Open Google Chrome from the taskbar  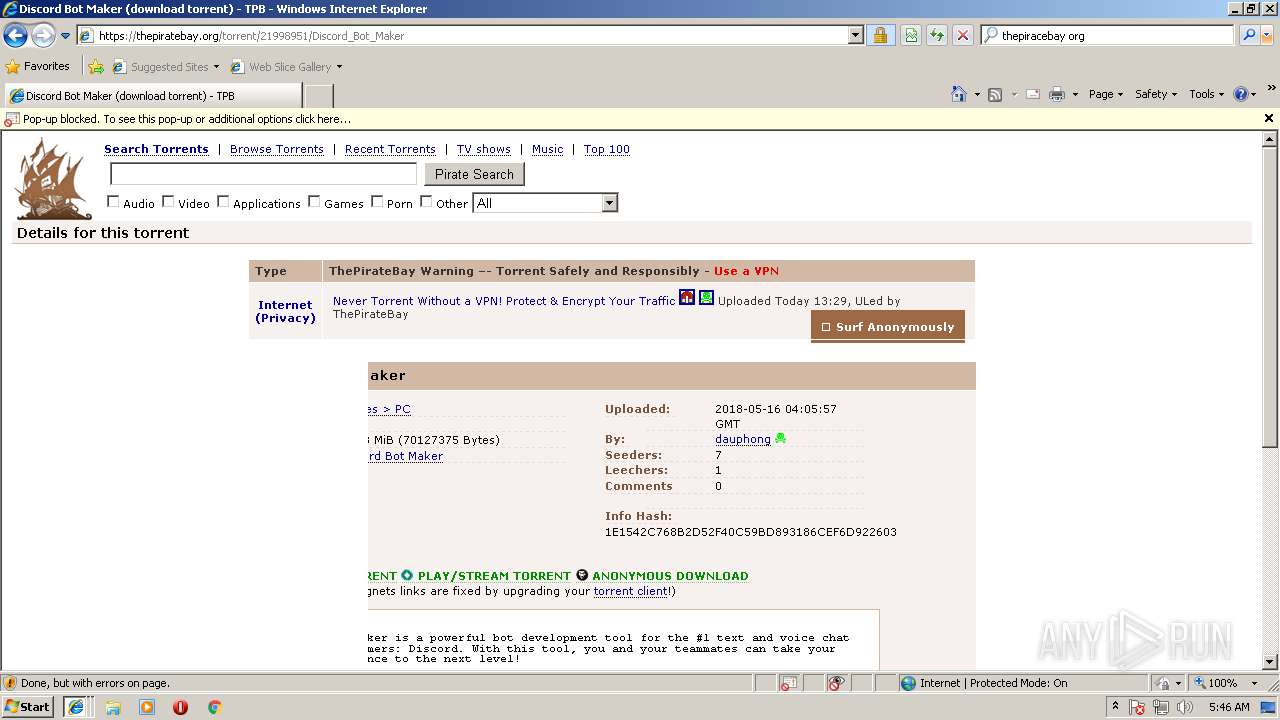[x=214, y=707]
